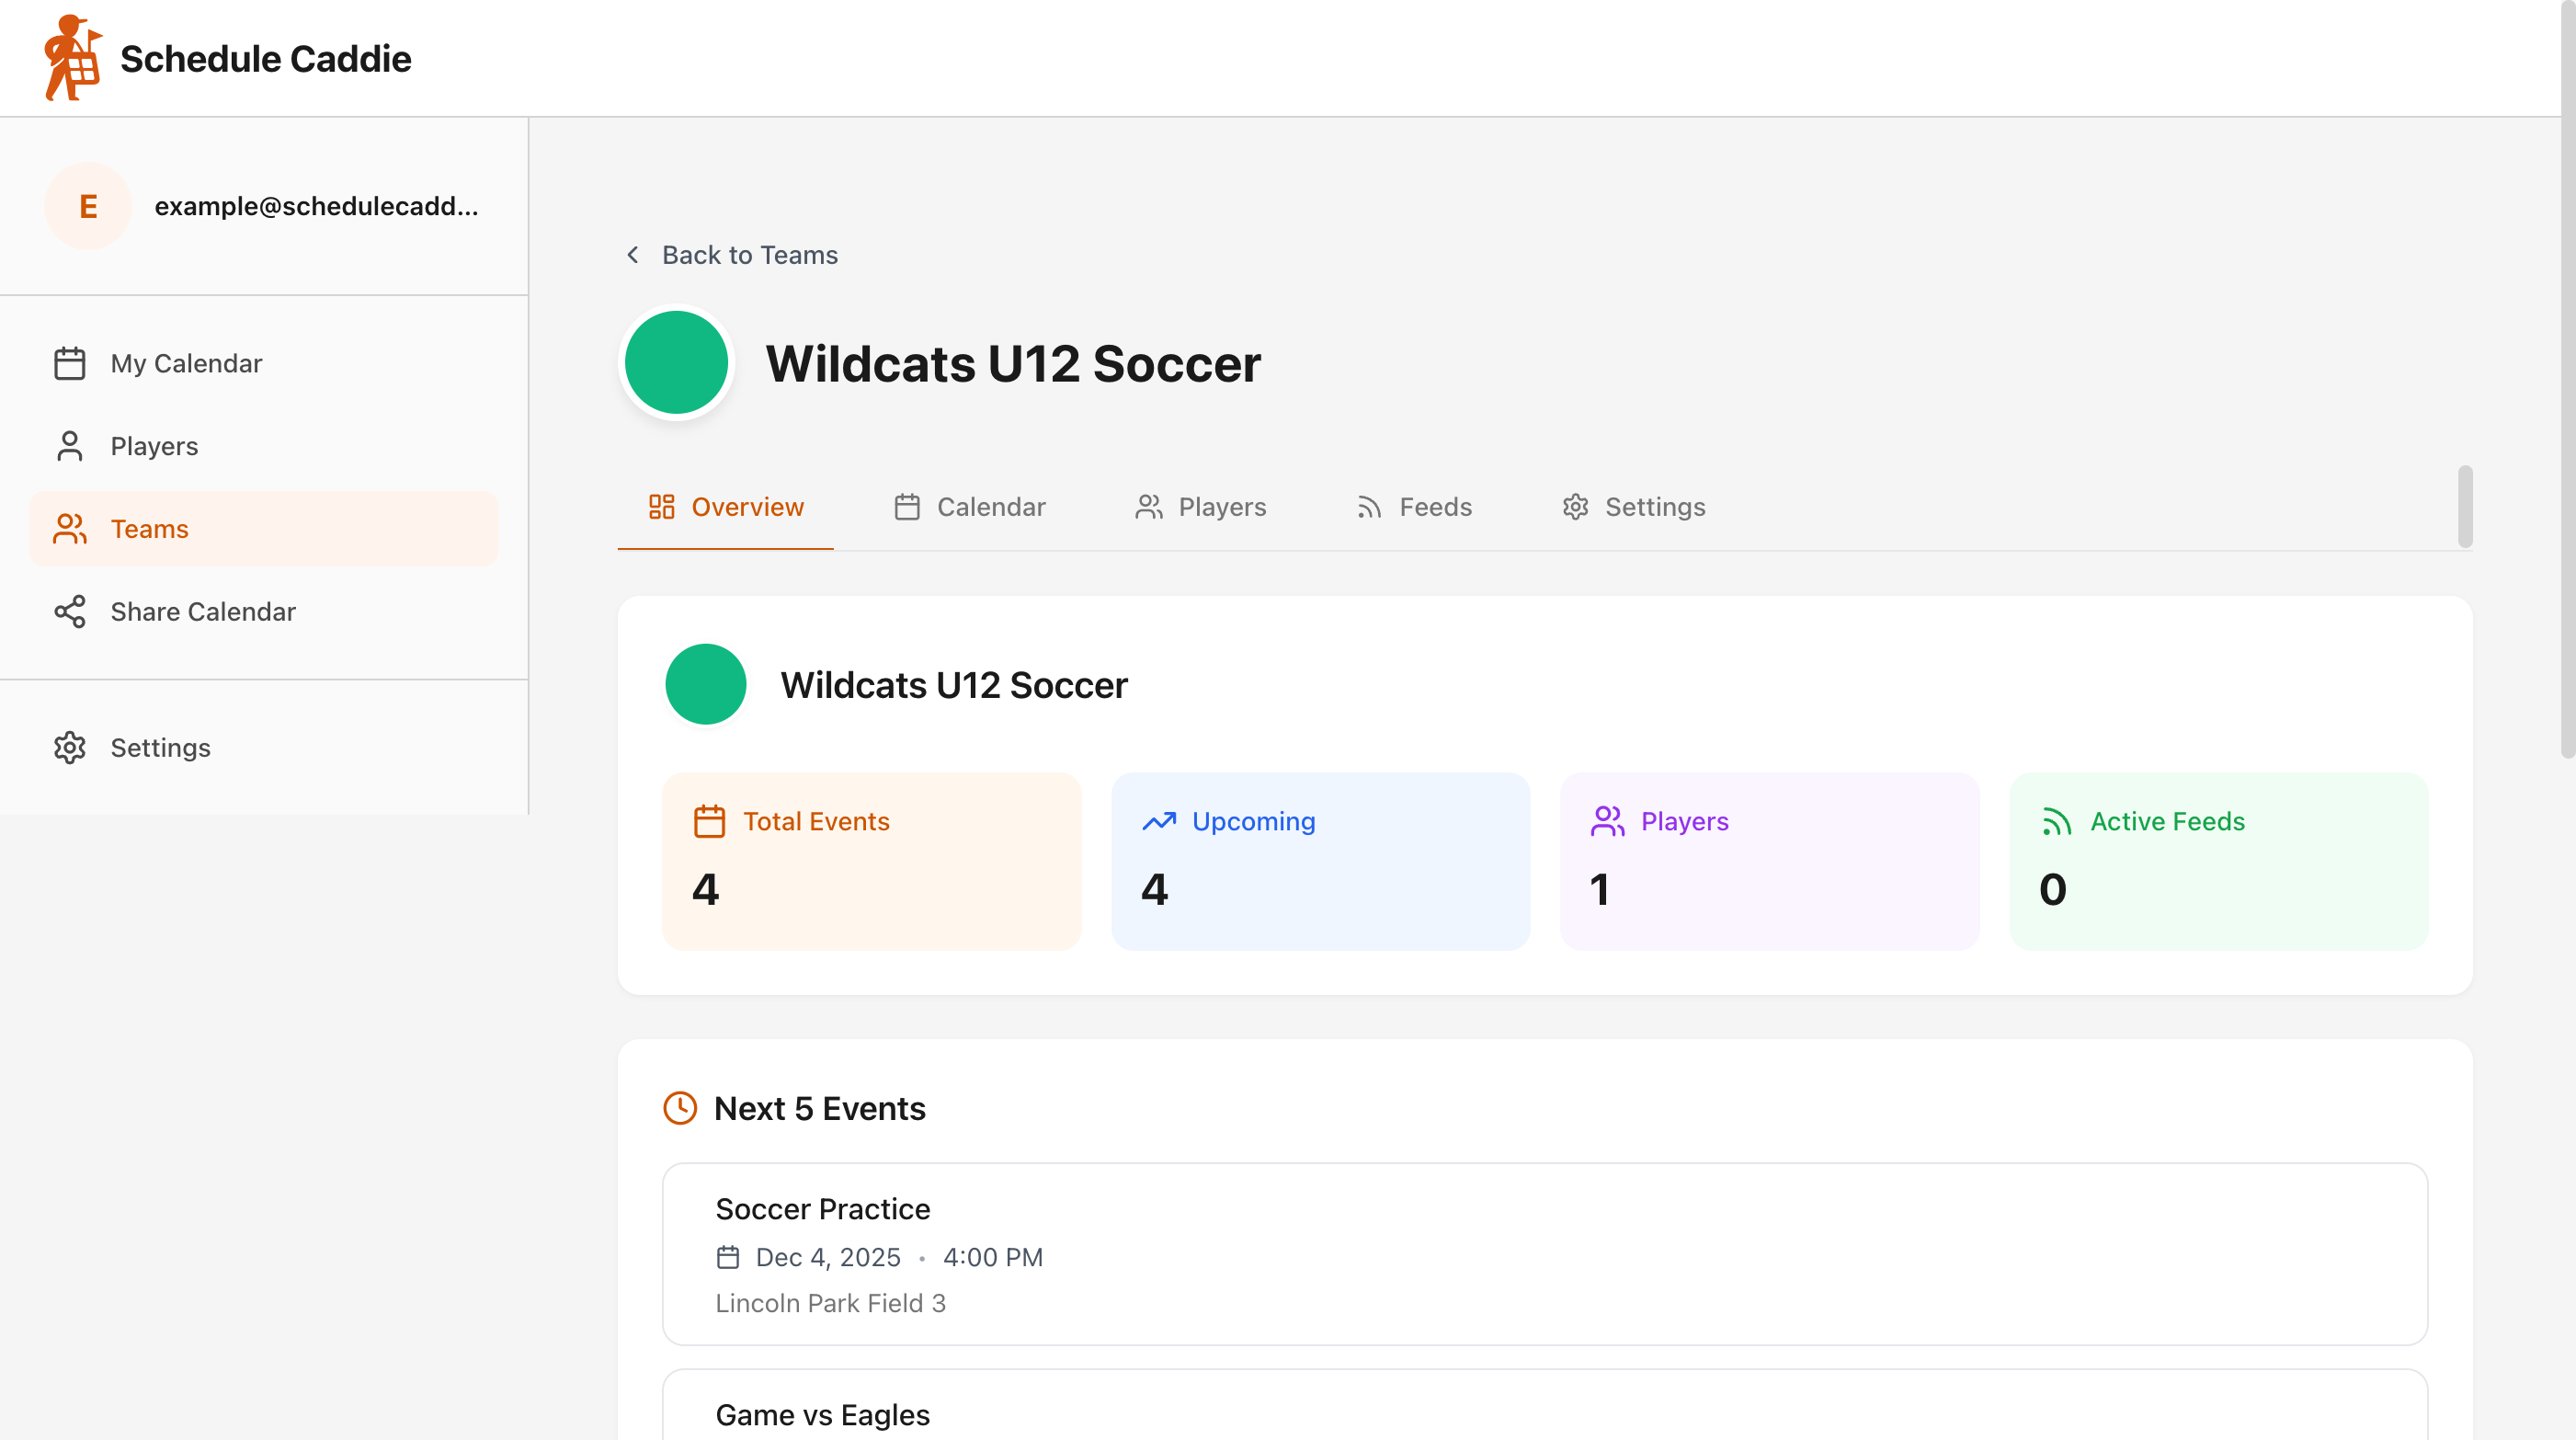The height and width of the screenshot is (1440, 2576).
Task: Click the Active Feeds RSS icon
Action: 2056,821
